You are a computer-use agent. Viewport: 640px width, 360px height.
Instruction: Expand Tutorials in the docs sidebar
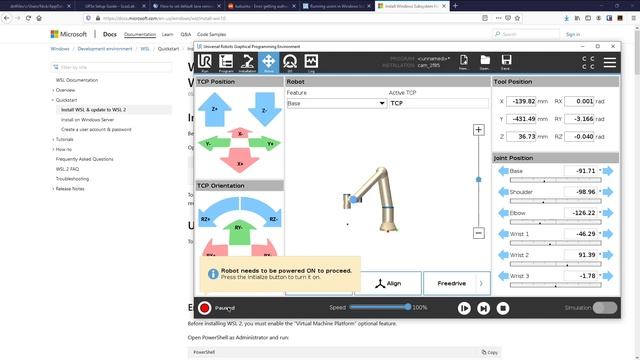(53, 140)
